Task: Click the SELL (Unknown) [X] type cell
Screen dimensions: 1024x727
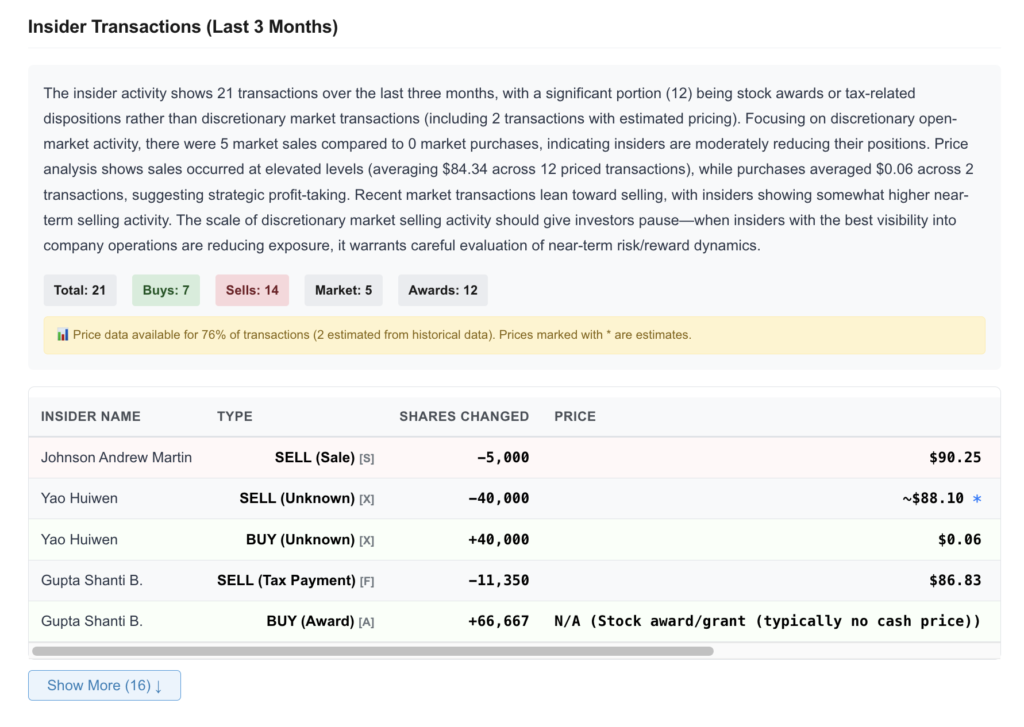Action: [307, 498]
